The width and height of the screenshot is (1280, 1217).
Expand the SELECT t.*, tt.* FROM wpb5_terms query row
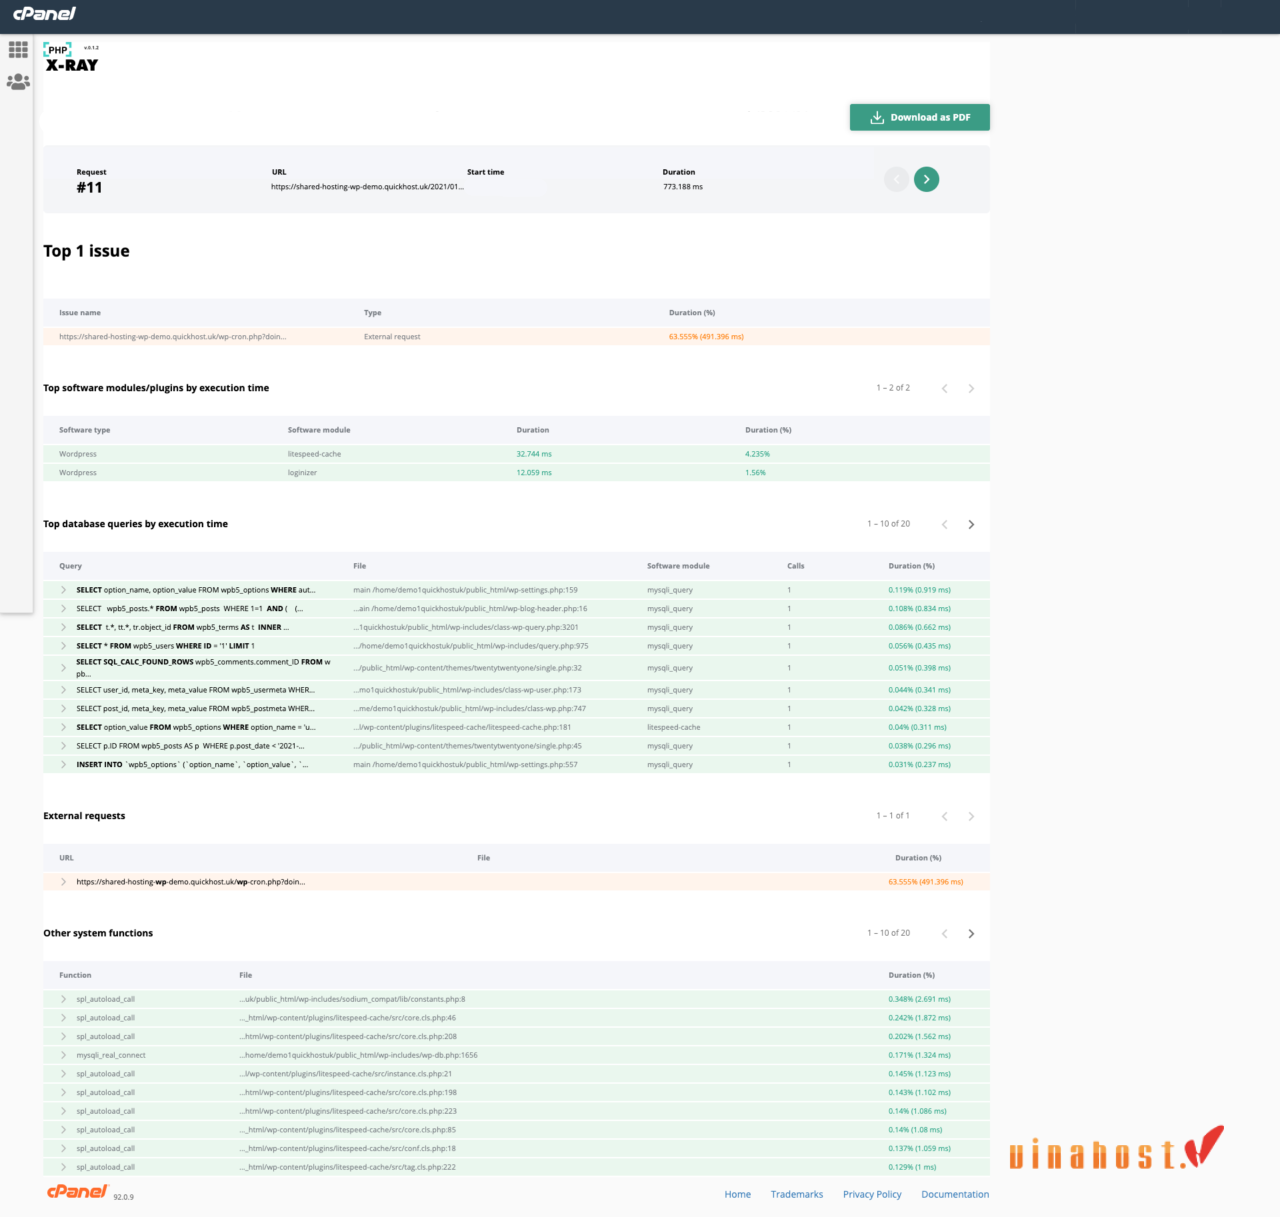pyautogui.click(x=63, y=627)
